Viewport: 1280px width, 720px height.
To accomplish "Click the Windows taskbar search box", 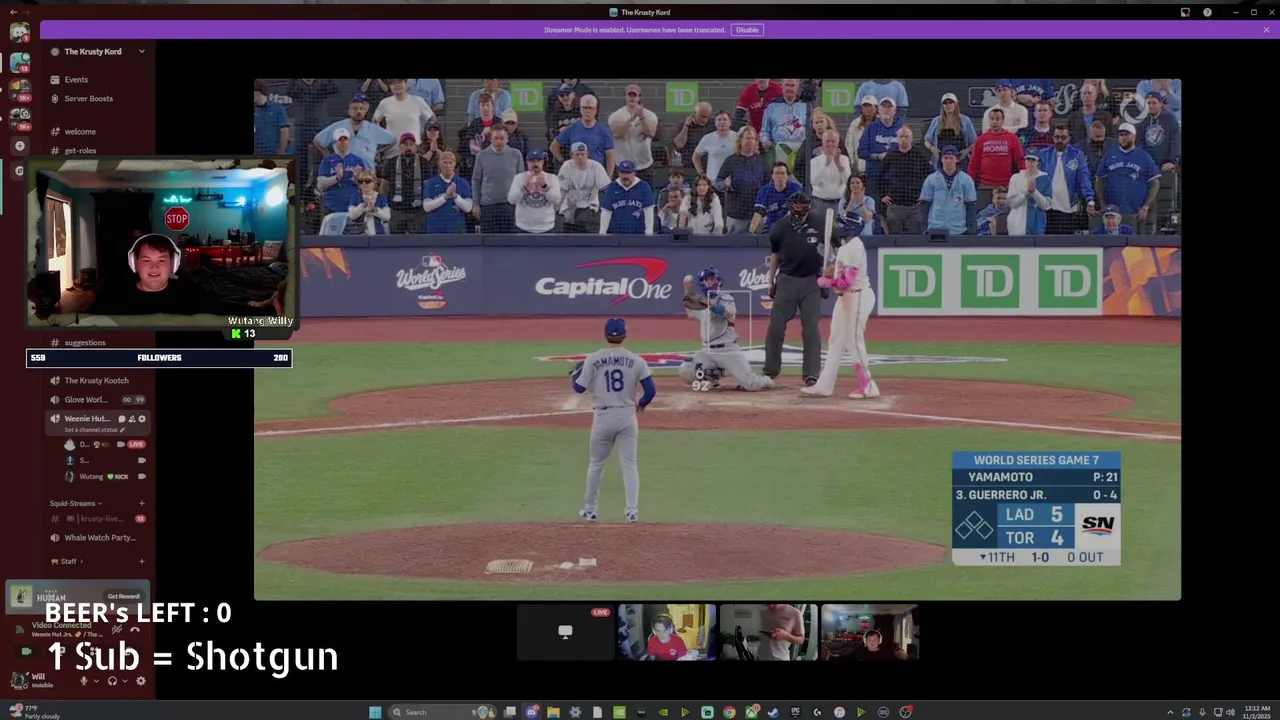I will (444, 712).
